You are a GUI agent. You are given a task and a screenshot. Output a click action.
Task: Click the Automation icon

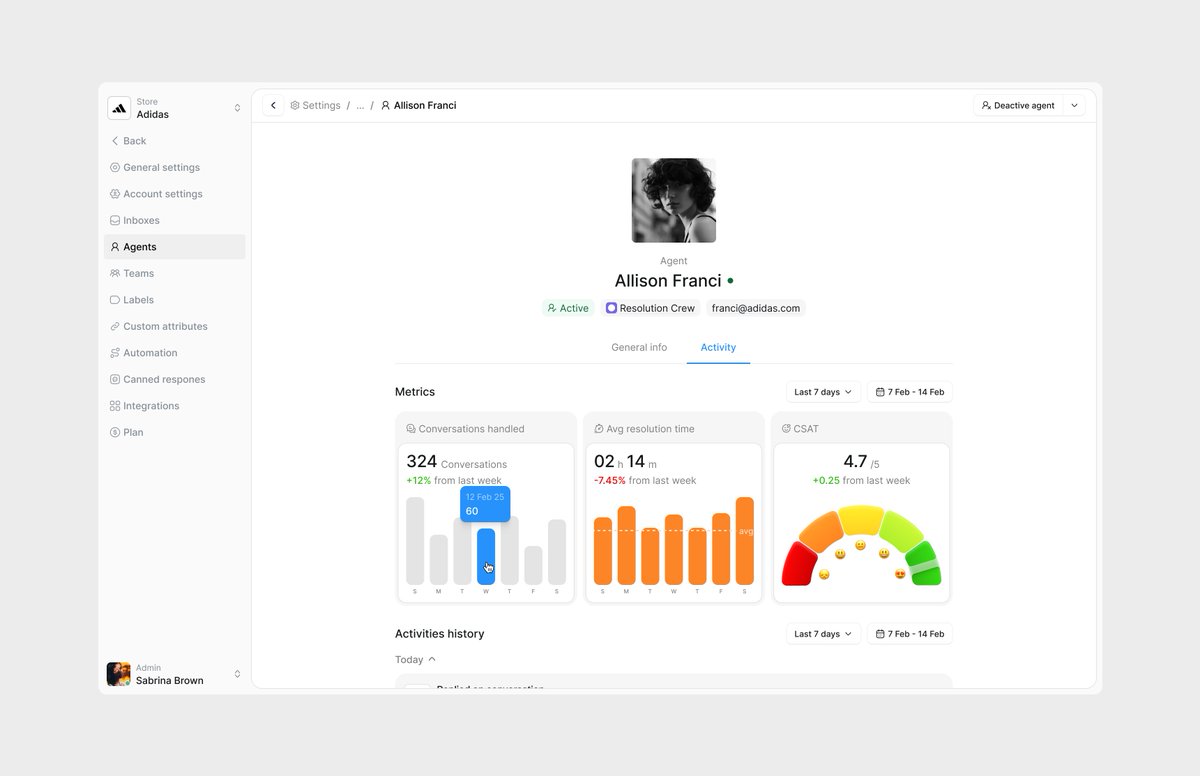(x=115, y=353)
